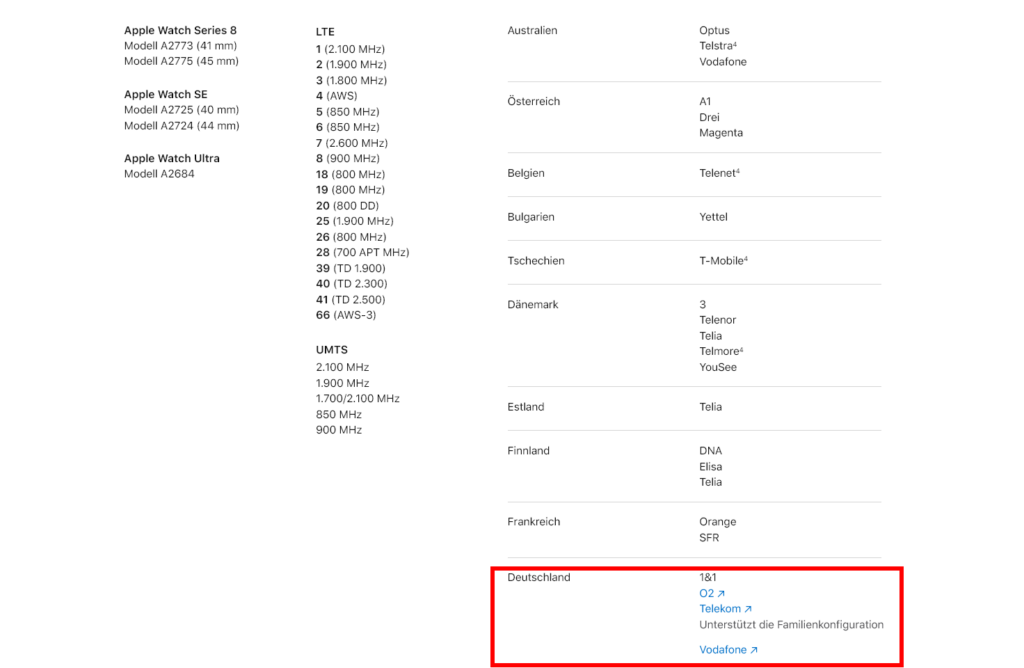Open the O2 carrier link
The image size is (1024, 668).
point(712,593)
